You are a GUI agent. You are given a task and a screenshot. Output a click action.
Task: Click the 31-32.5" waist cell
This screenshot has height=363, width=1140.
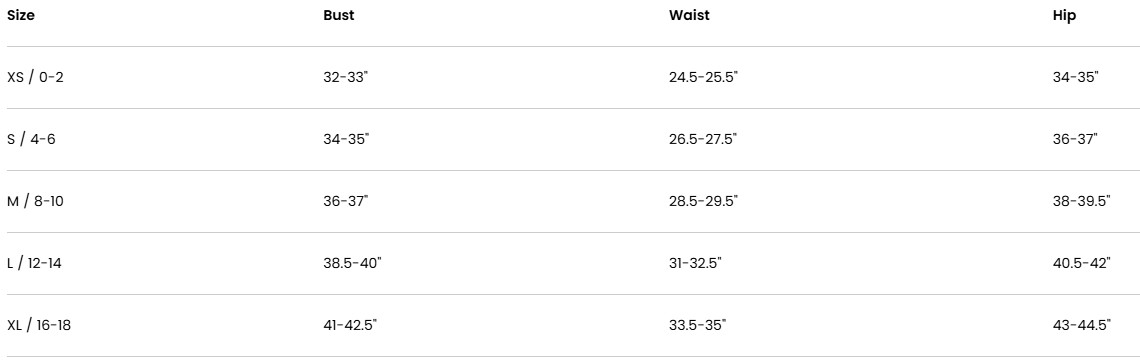tap(695, 263)
